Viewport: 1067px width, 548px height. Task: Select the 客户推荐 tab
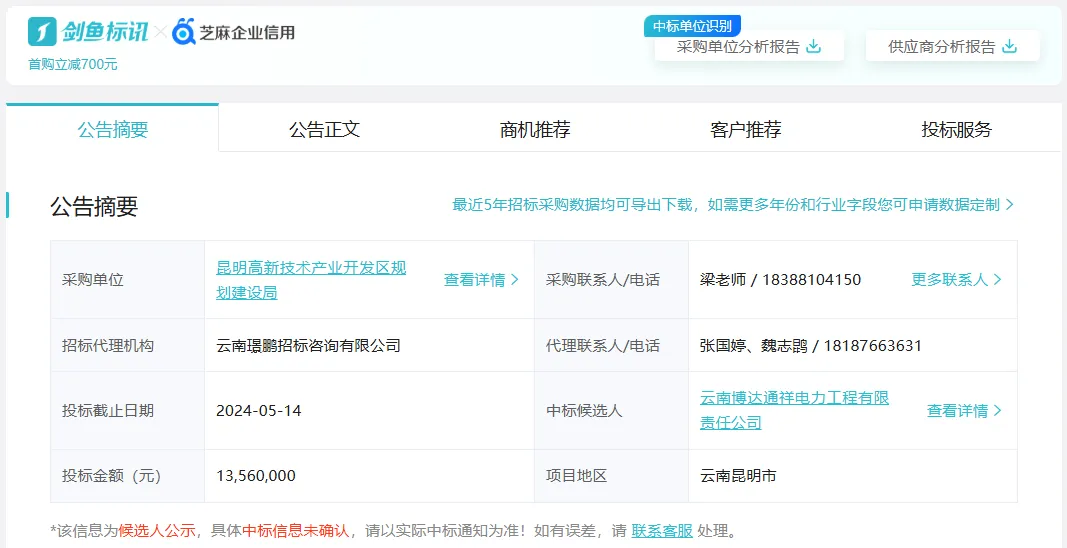click(x=746, y=129)
